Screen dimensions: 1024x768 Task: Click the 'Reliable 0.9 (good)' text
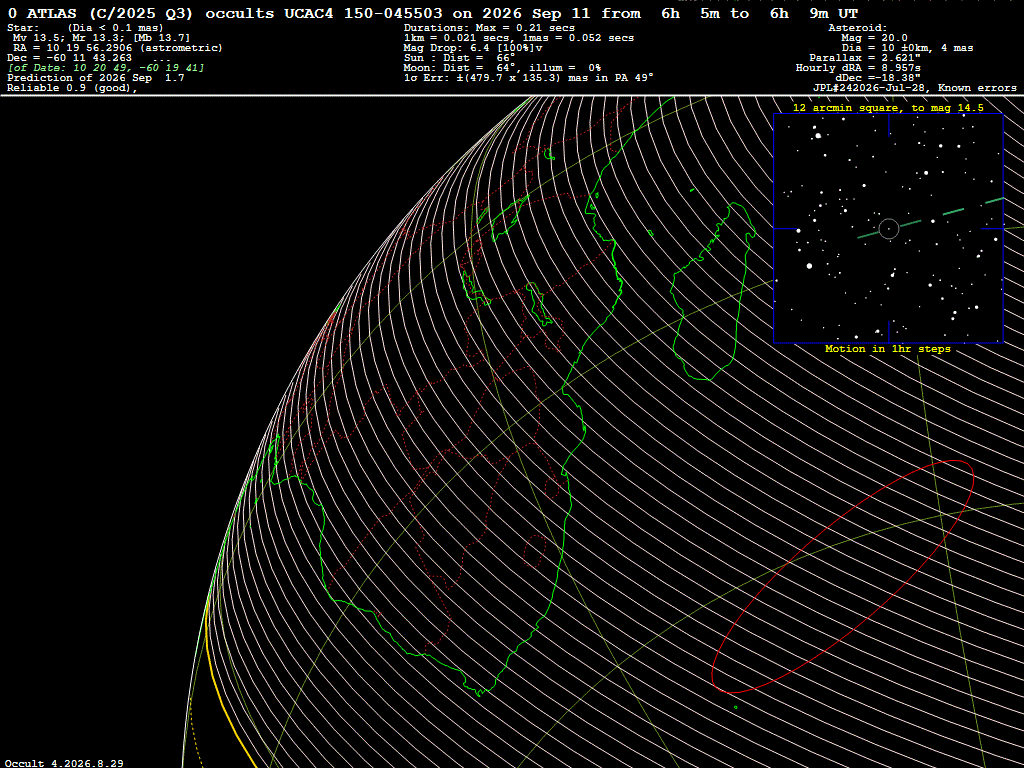click(x=72, y=88)
